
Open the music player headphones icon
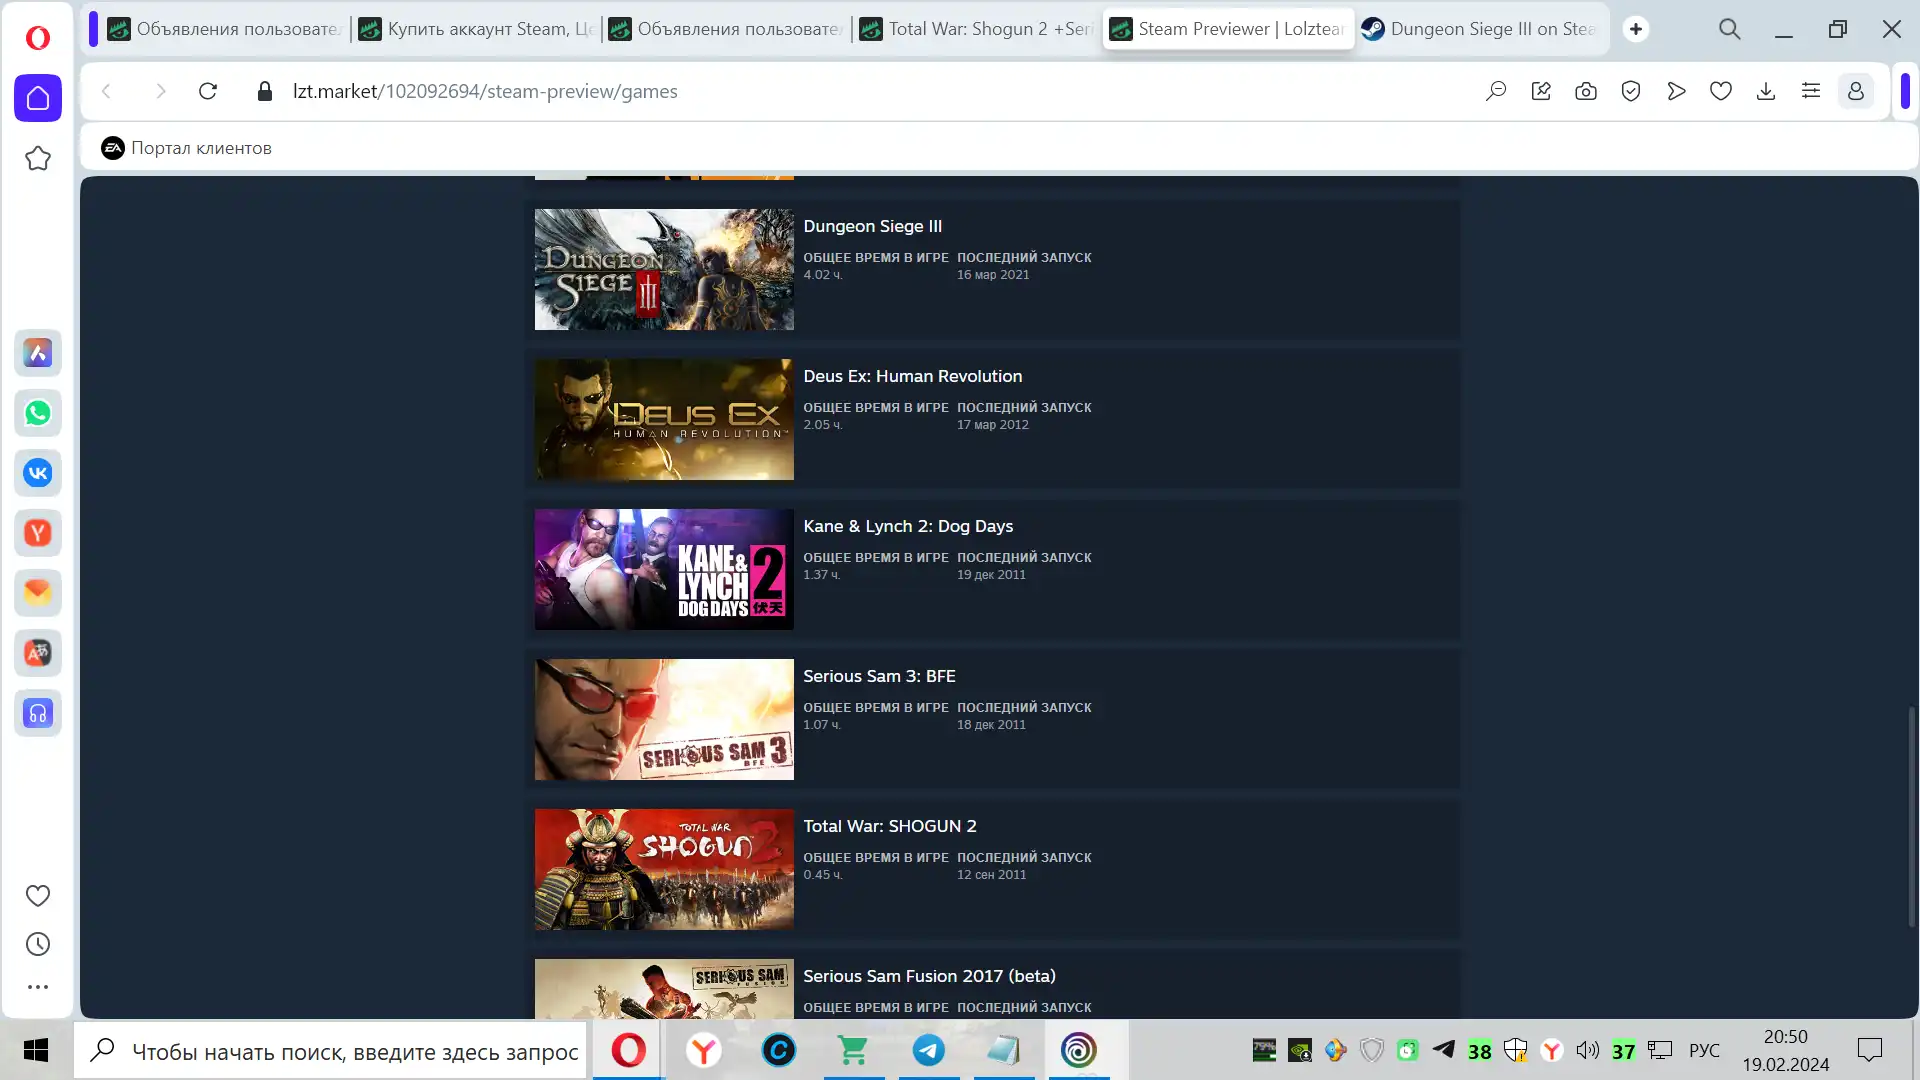(x=38, y=713)
